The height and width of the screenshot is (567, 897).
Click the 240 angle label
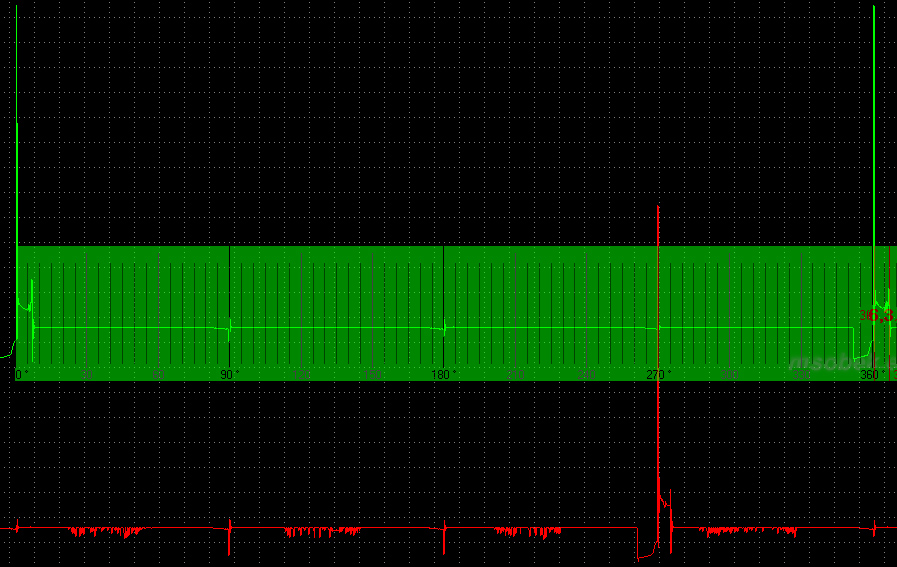click(x=586, y=375)
